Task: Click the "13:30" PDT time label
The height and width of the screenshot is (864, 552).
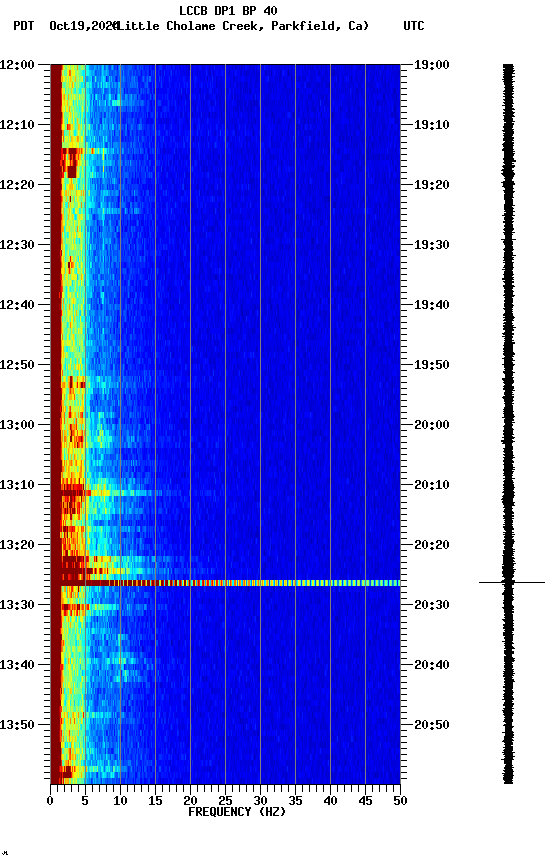Action: click(17, 606)
